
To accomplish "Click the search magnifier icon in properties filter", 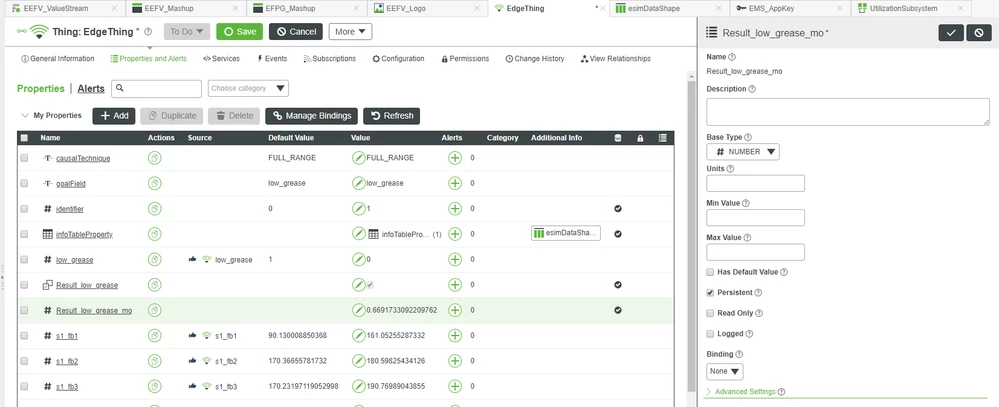I will coord(120,89).
